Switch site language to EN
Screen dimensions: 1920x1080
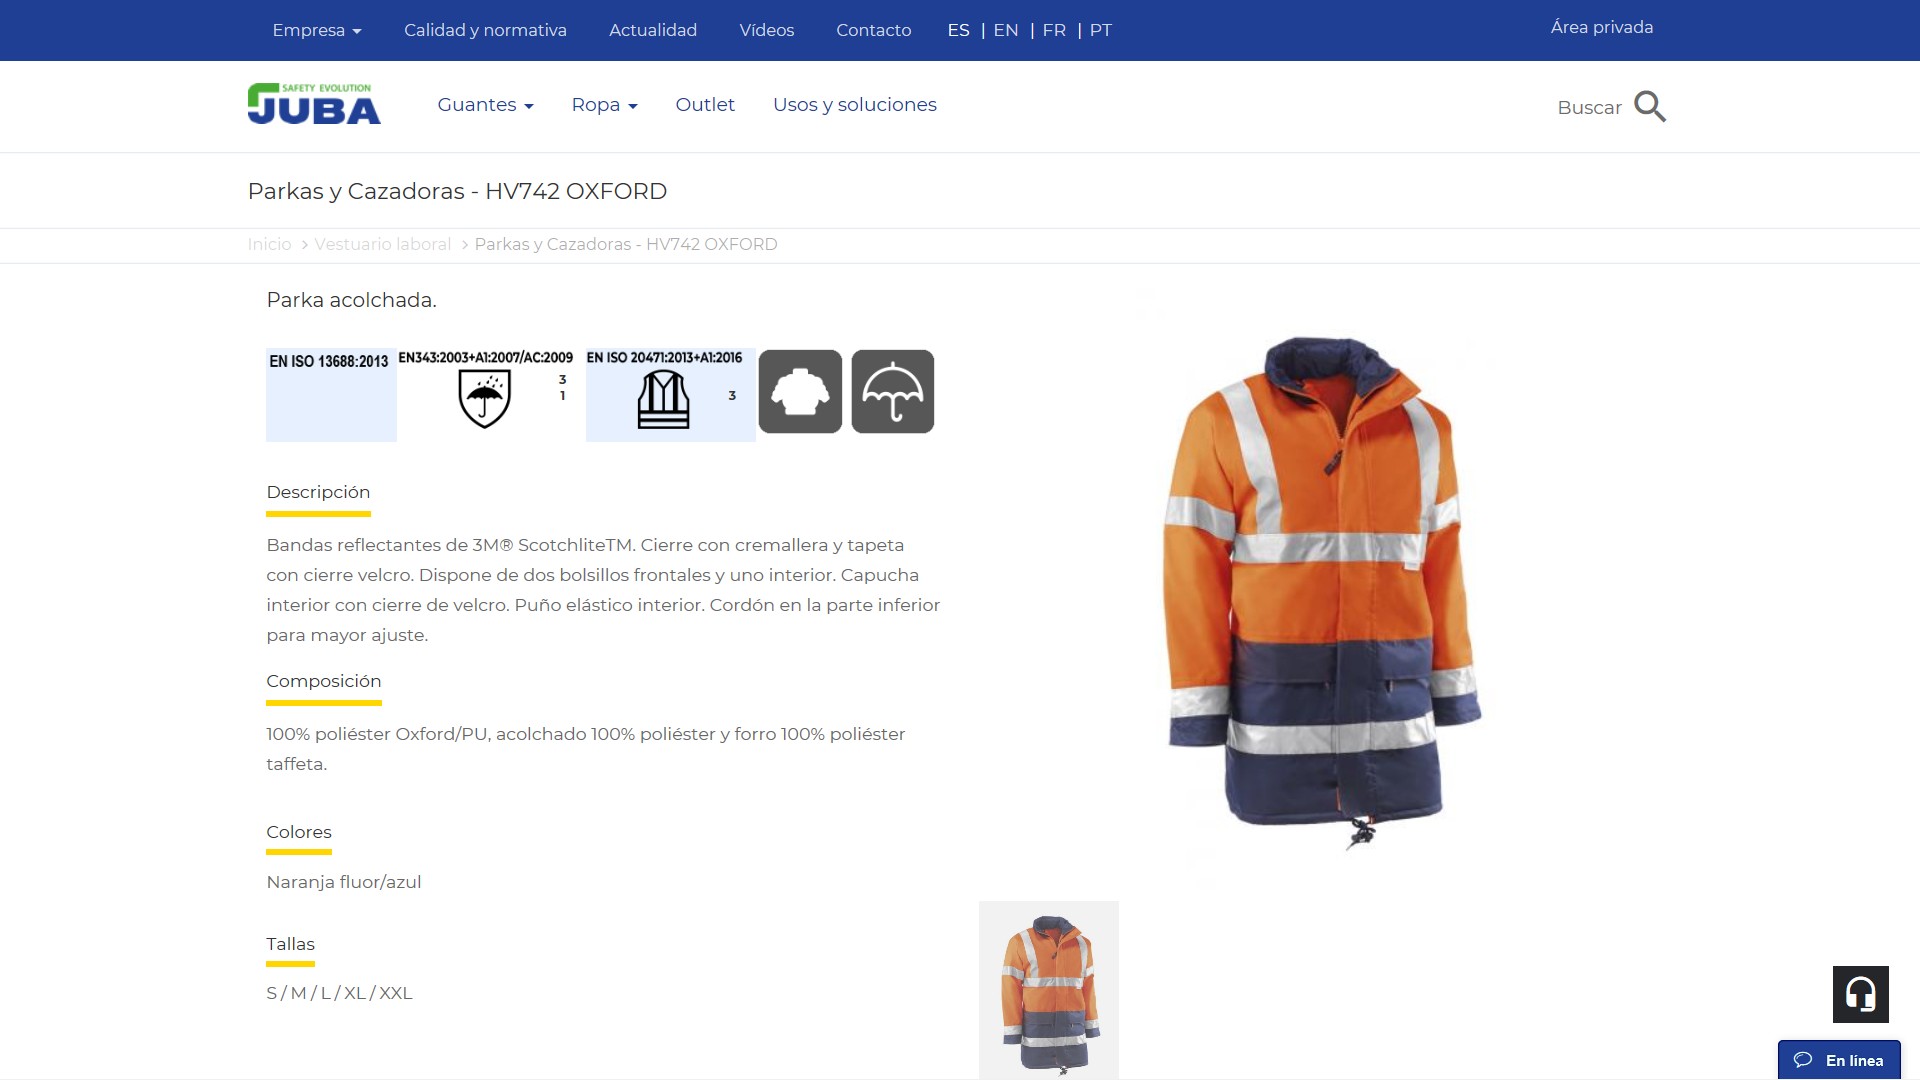tap(1005, 30)
